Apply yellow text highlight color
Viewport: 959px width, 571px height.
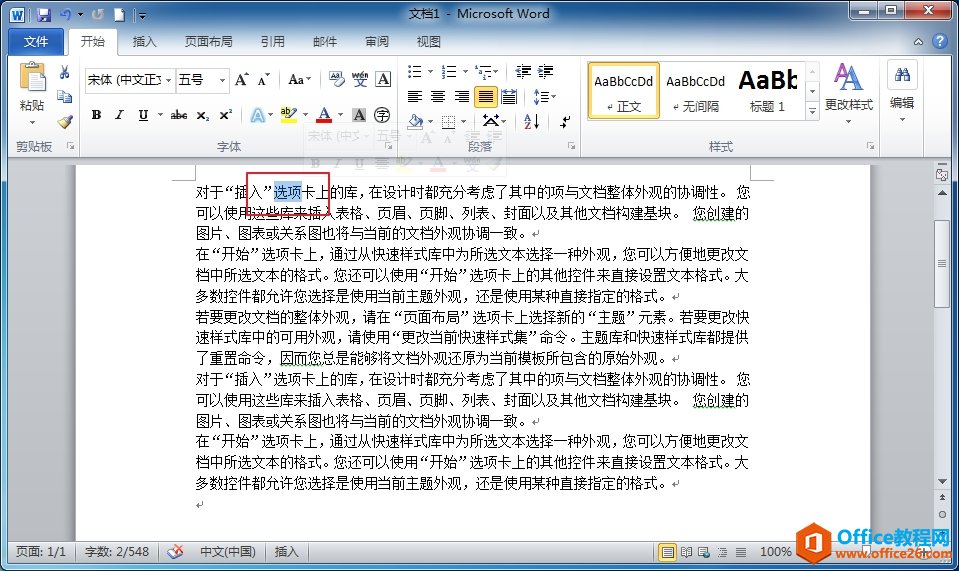288,115
